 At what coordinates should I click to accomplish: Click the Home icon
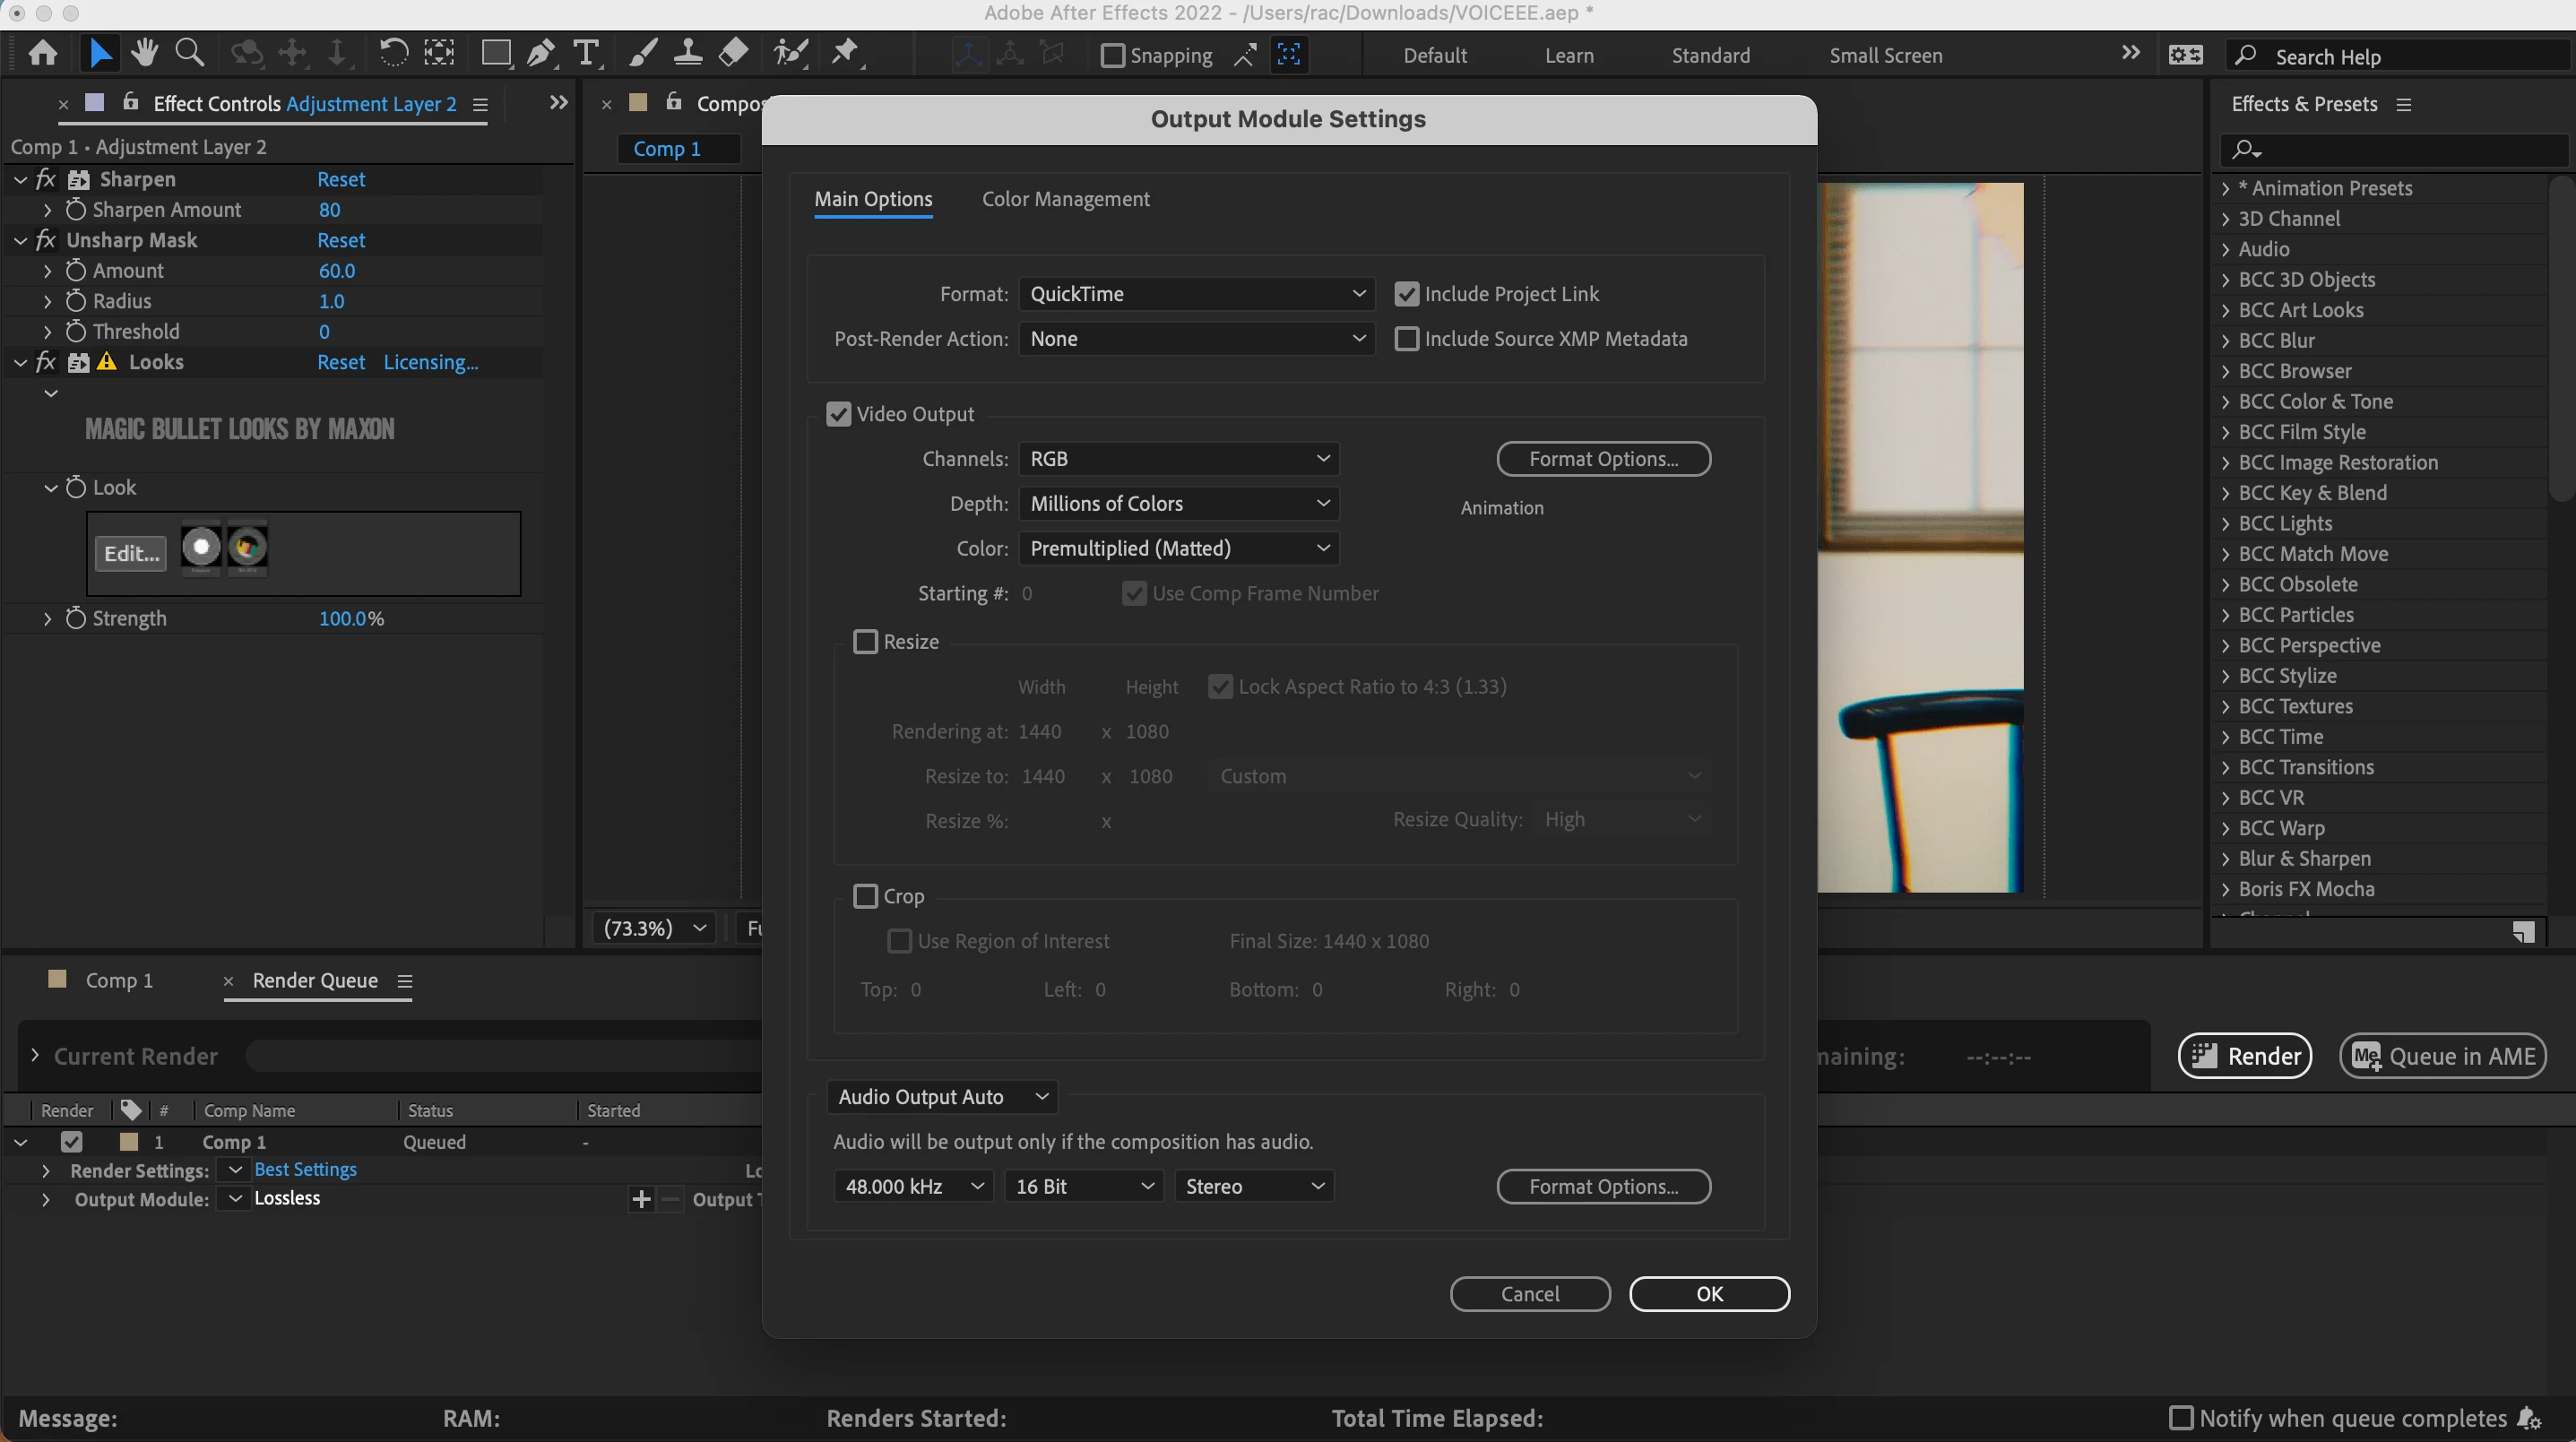[x=43, y=53]
